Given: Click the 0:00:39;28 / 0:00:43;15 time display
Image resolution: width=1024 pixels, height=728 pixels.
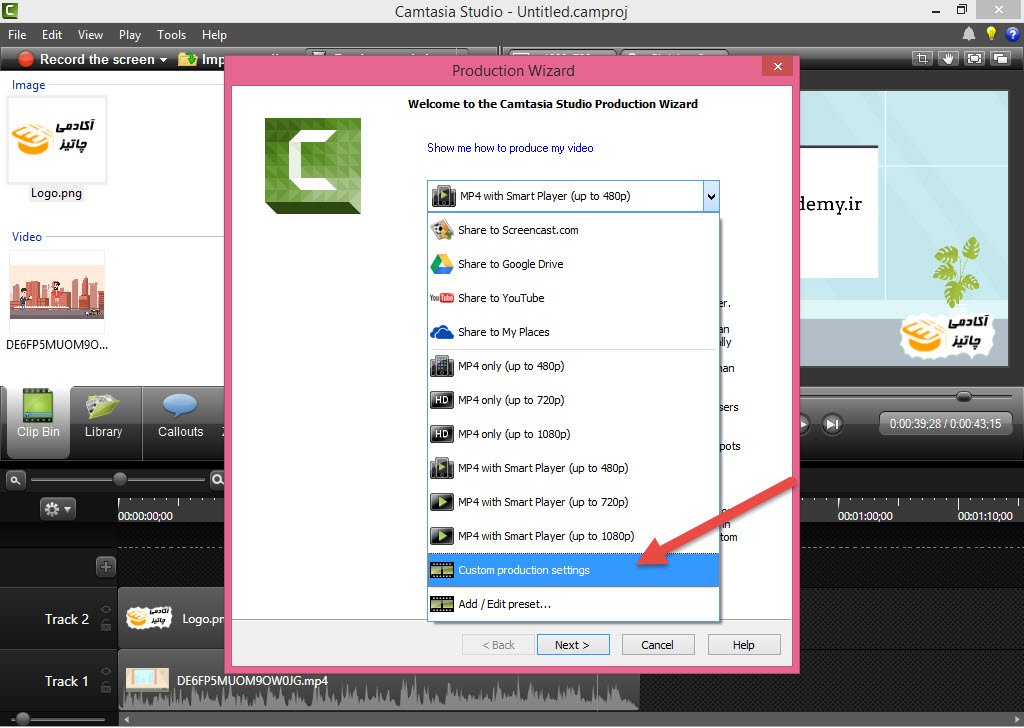Looking at the screenshot, I should [945, 424].
